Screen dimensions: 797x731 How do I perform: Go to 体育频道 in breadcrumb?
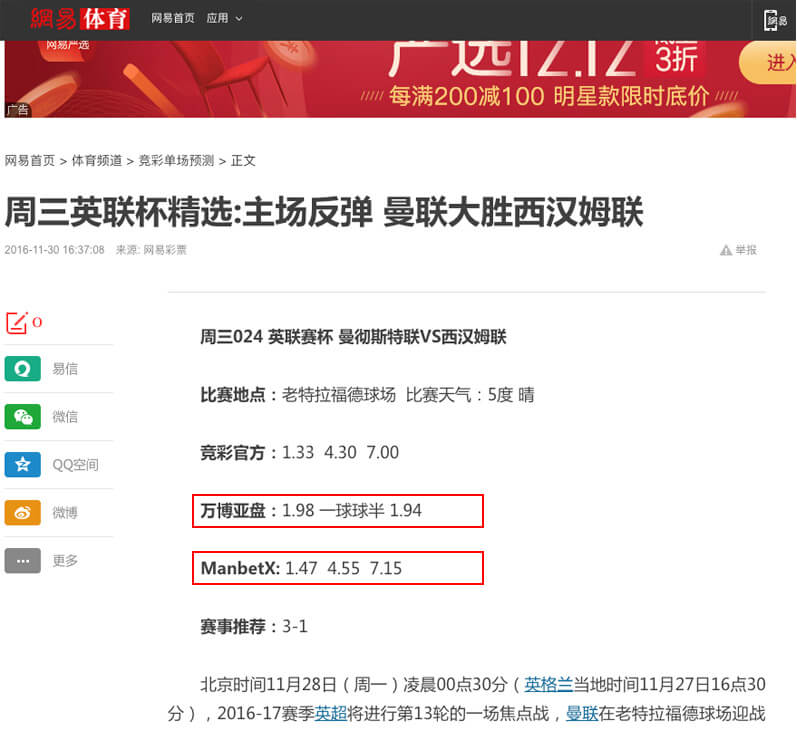tap(97, 160)
